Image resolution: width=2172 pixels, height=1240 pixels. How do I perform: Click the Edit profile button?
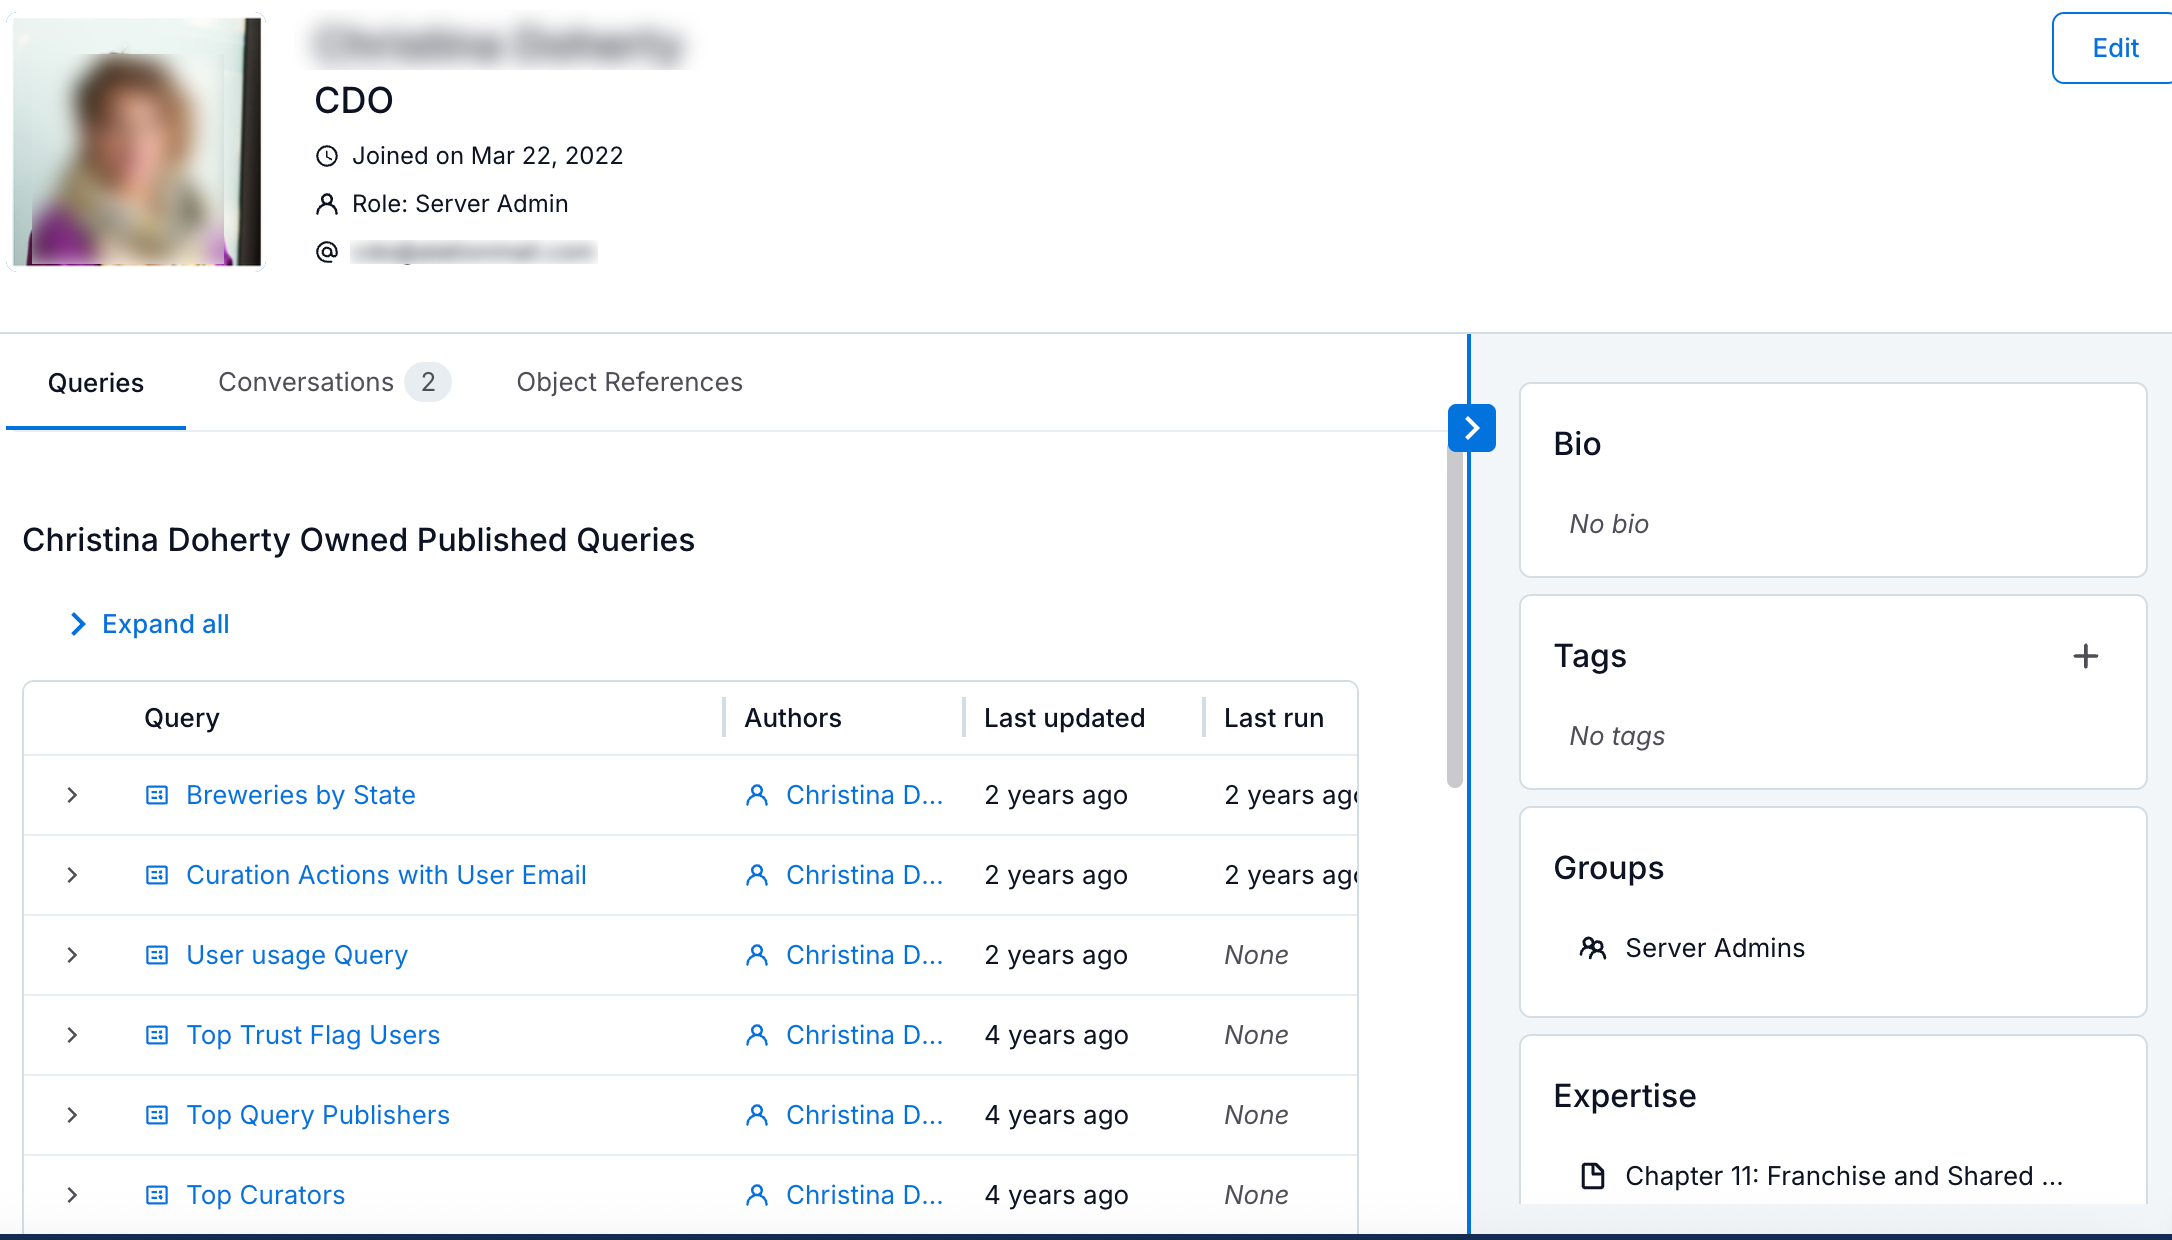[2114, 48]
